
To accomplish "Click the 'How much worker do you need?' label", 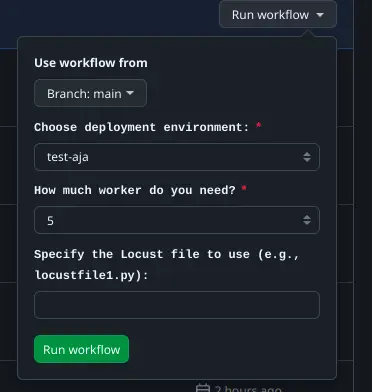I will (x=135, y=190).
